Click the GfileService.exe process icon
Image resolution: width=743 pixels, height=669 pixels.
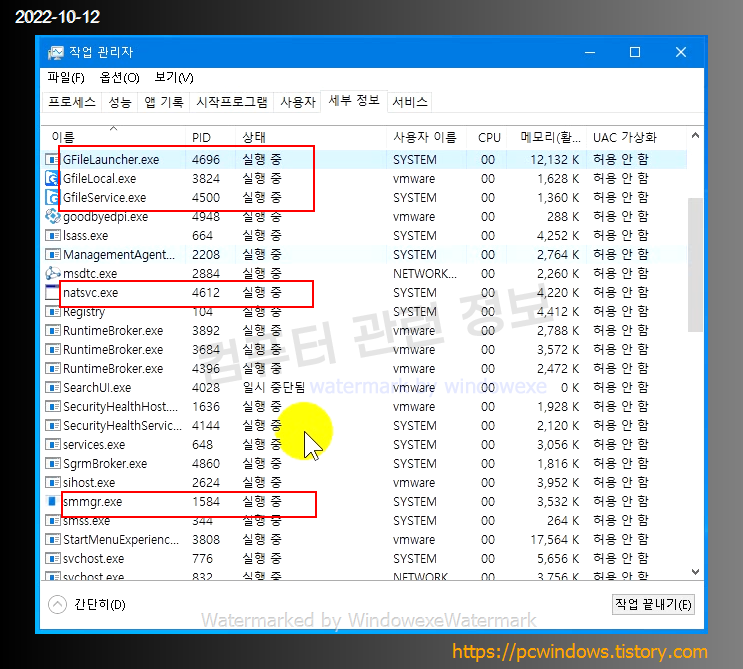52,198
